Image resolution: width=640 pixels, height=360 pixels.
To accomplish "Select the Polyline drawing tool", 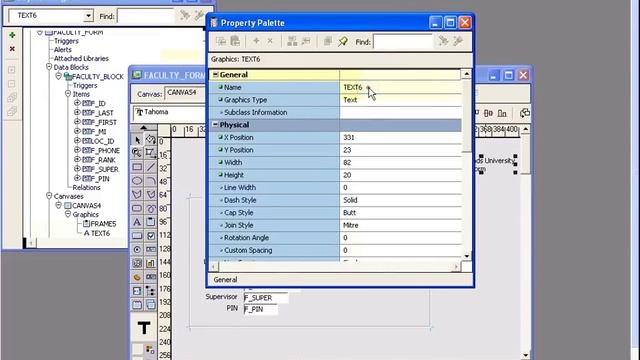I will point(151,194).
